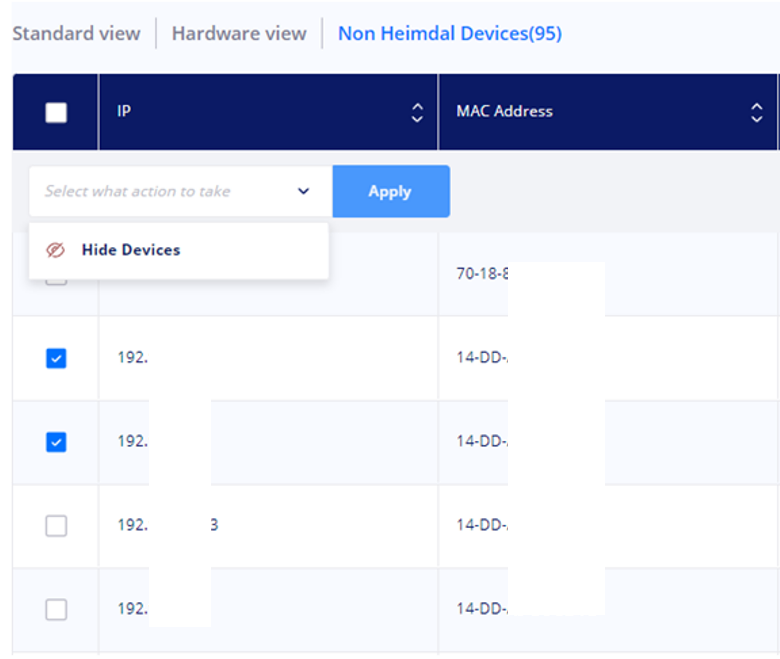The width and height of the screenshot is (780, 659).
Task: Switch to Standard view tab
Action: coord(76,33)
